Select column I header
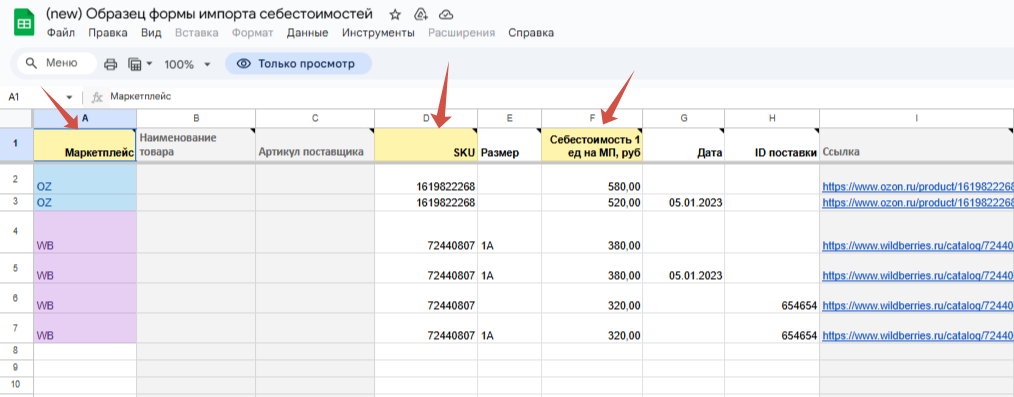This screenshot has width=1014, height=397. tap(916, 118)
